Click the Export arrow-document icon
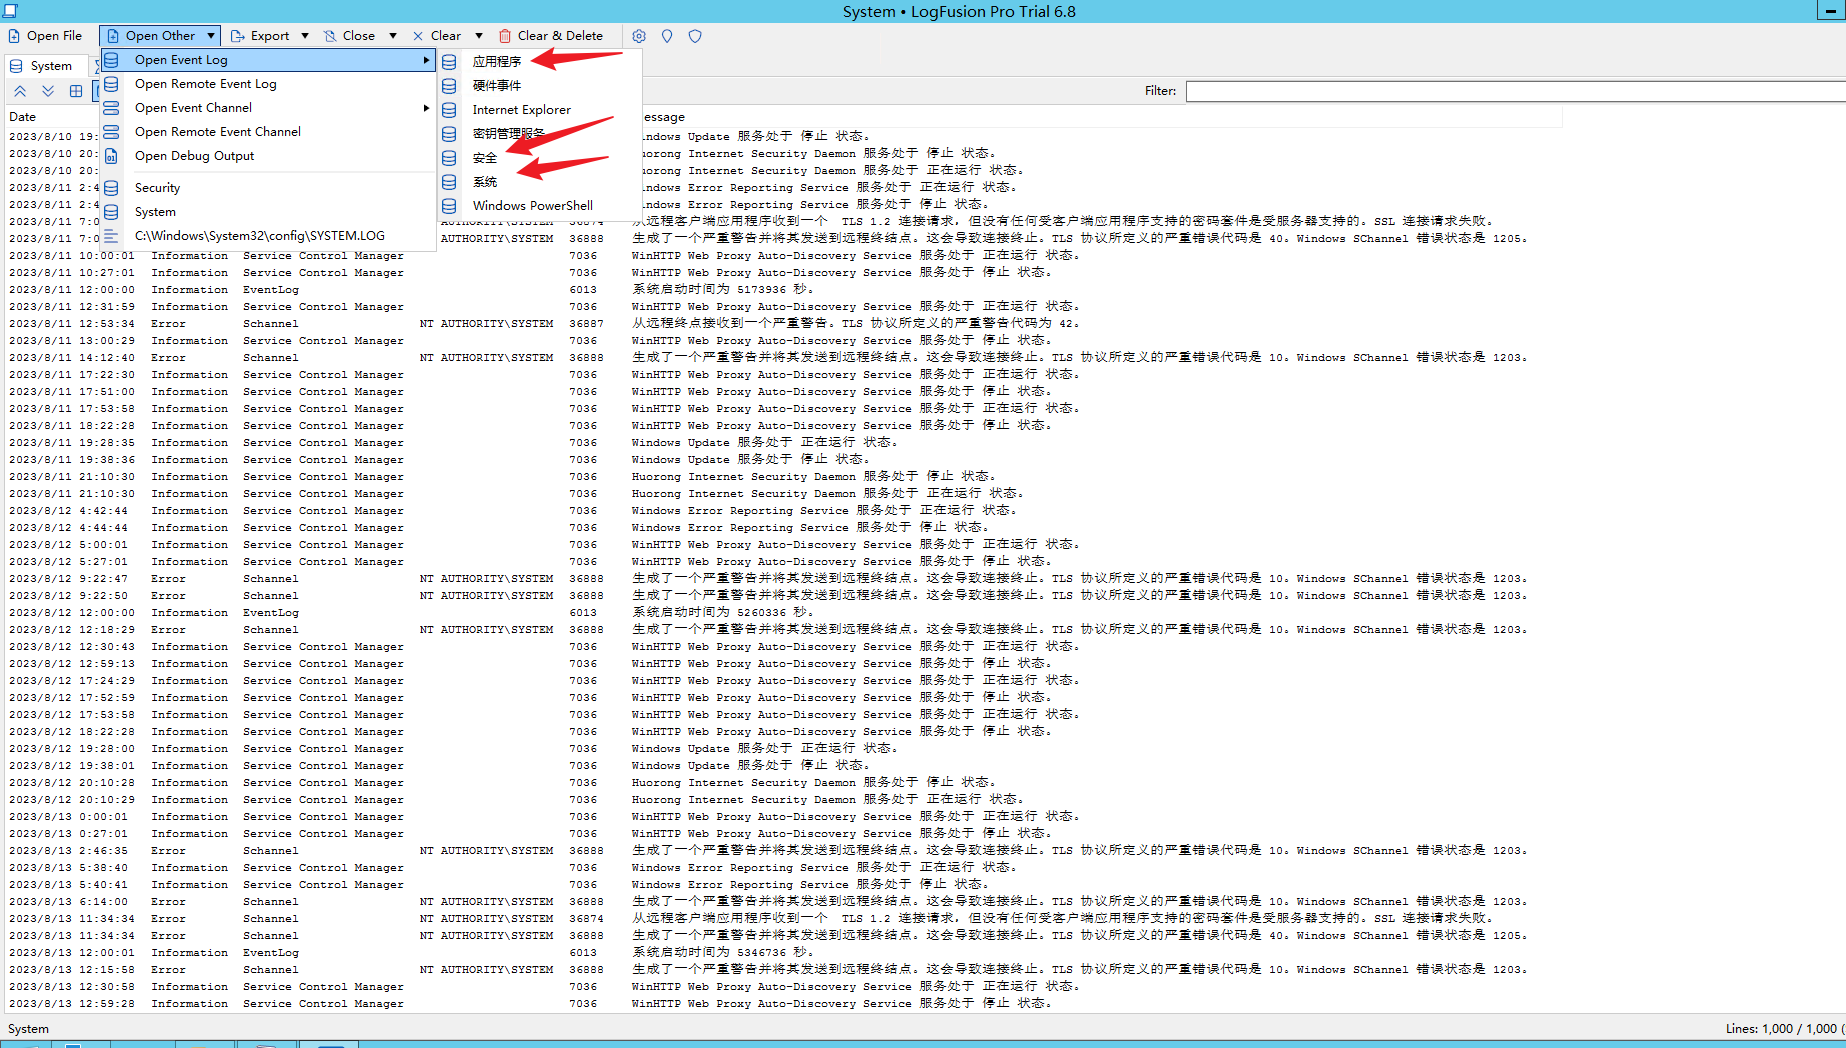The height and width of the screenshot is (1048, 1846). click(x=239, y=36)
